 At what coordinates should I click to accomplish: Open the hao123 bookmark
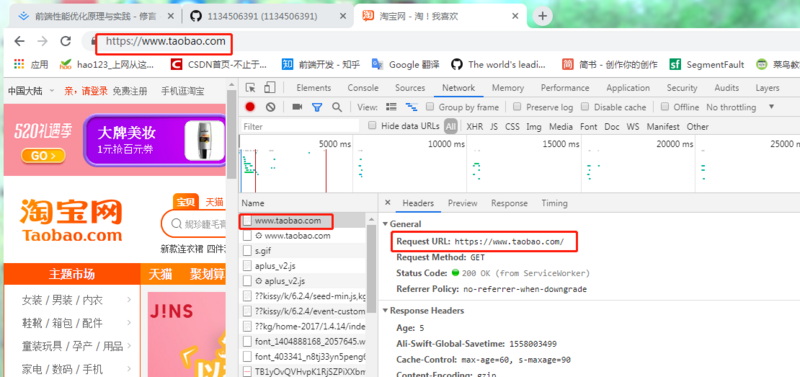click(107, 64)
